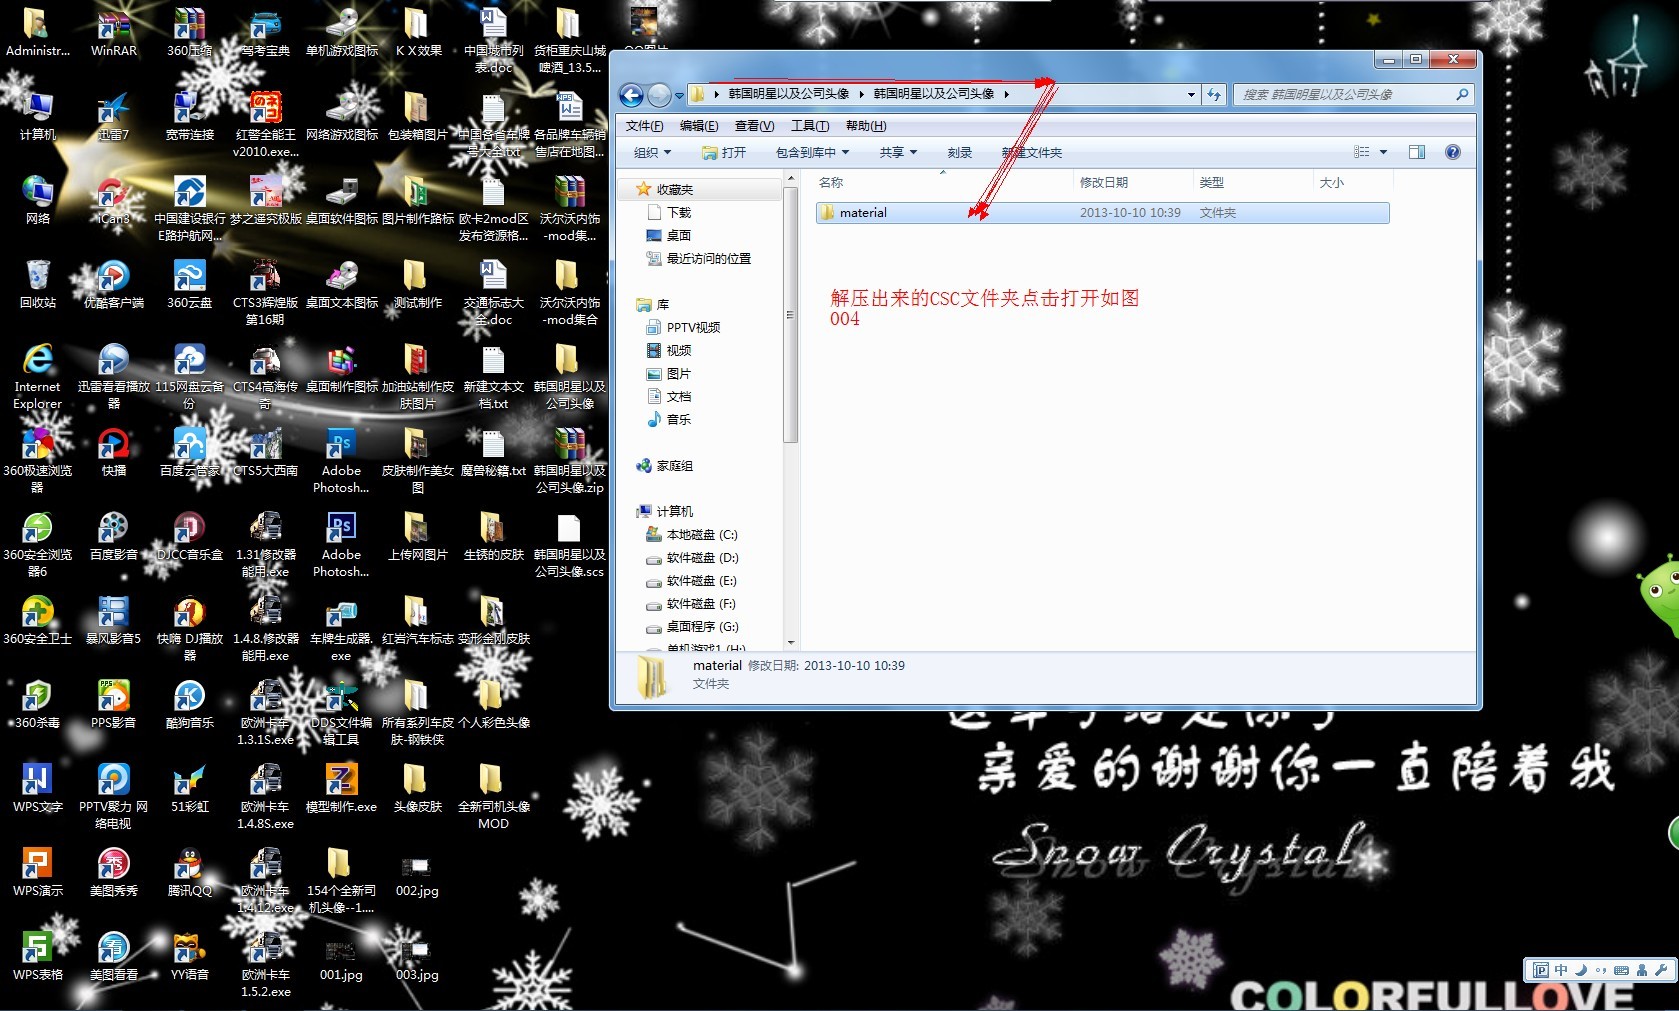Click the 打开 toolbar button
The height and width of the screenshot is (1011, 1679).
click(724, 153)
